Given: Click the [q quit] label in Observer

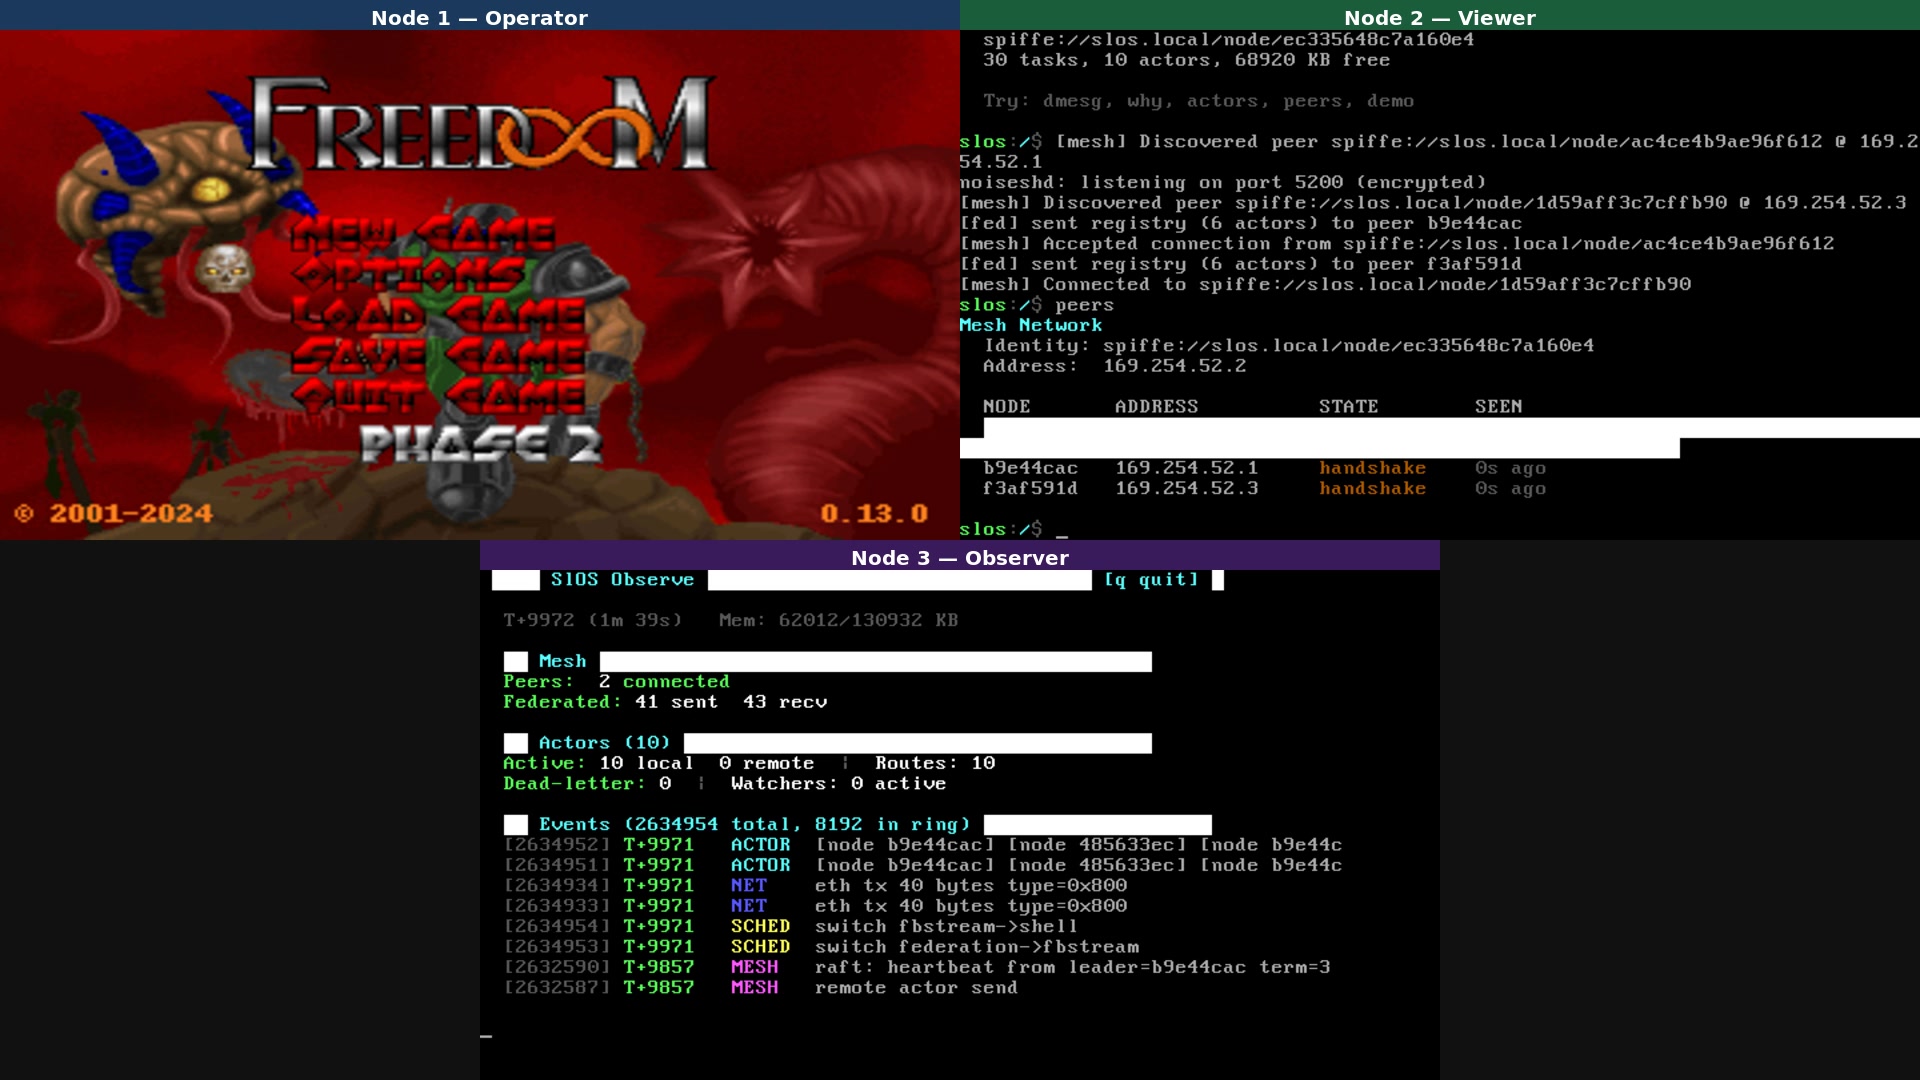Looking at the screenshot, I should pyautogui.click(x=1151, y=580).
